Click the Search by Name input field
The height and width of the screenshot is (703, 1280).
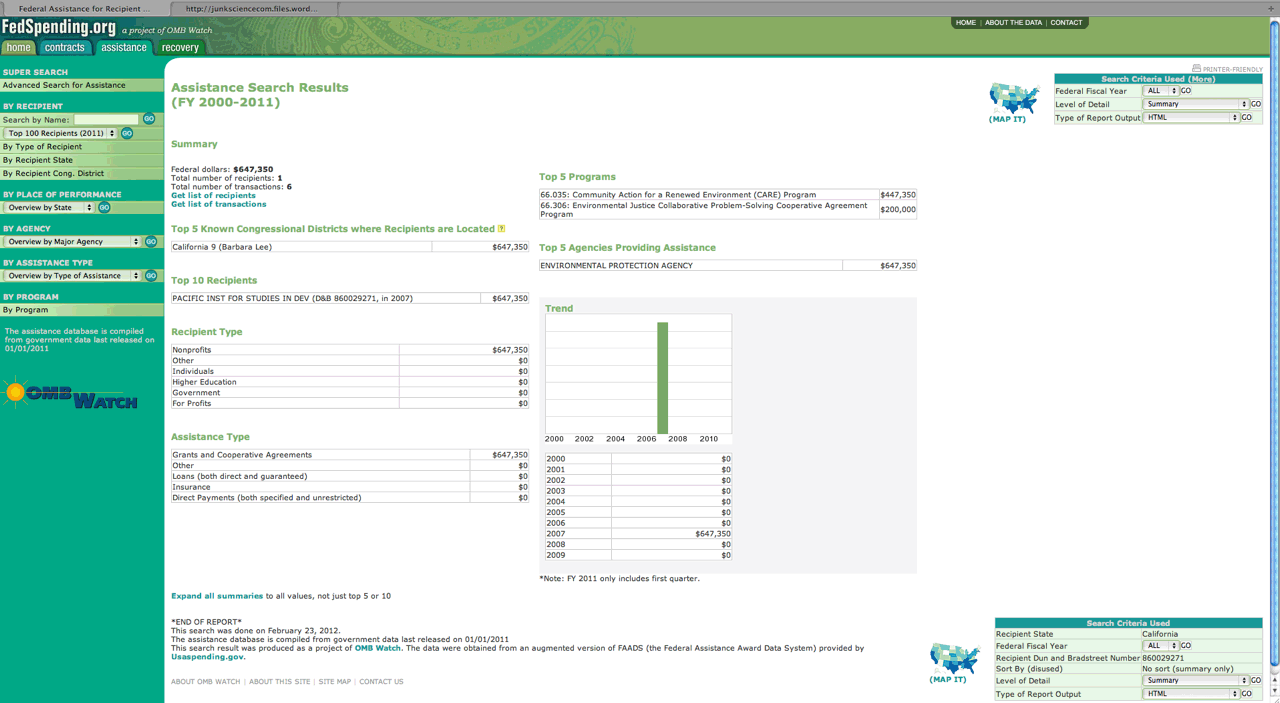coord(106,119)
